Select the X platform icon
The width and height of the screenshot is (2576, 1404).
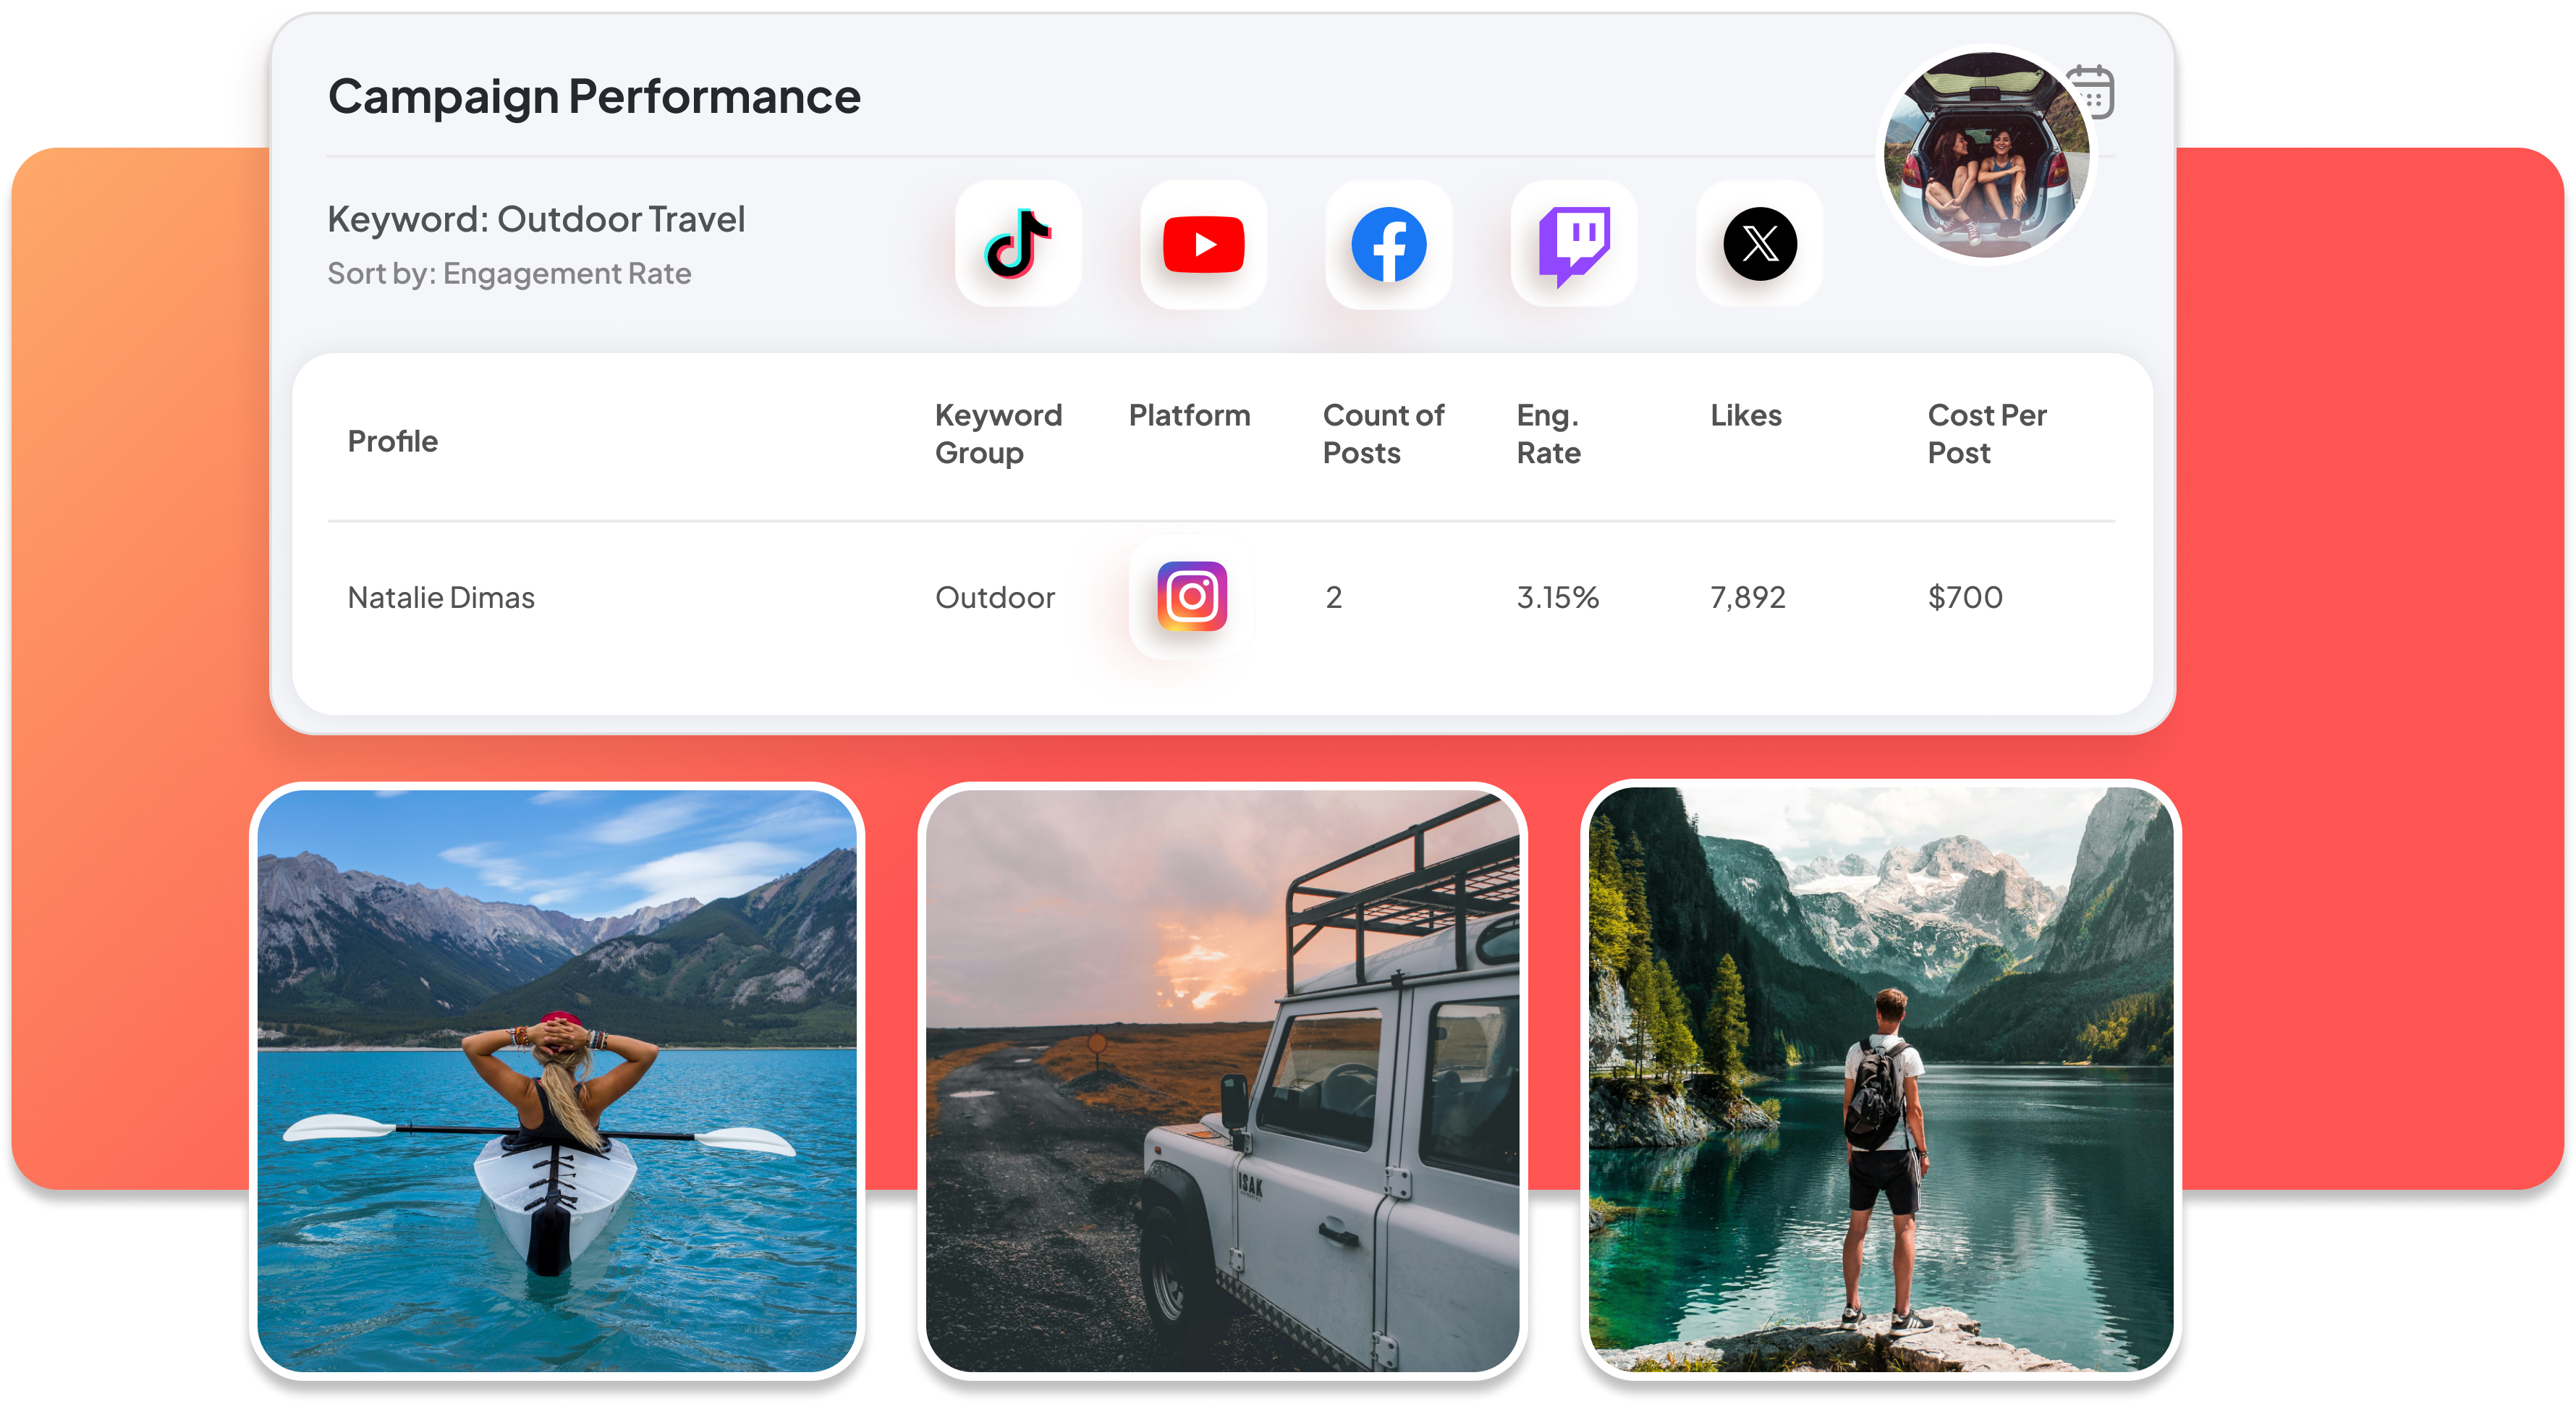tap(1759, 243)
